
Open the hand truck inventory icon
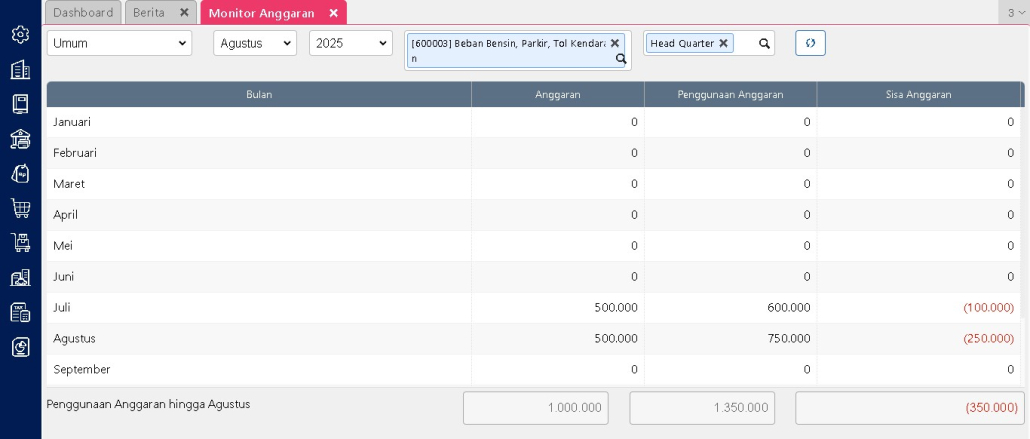pyautogui.click(x=19, y=243)
